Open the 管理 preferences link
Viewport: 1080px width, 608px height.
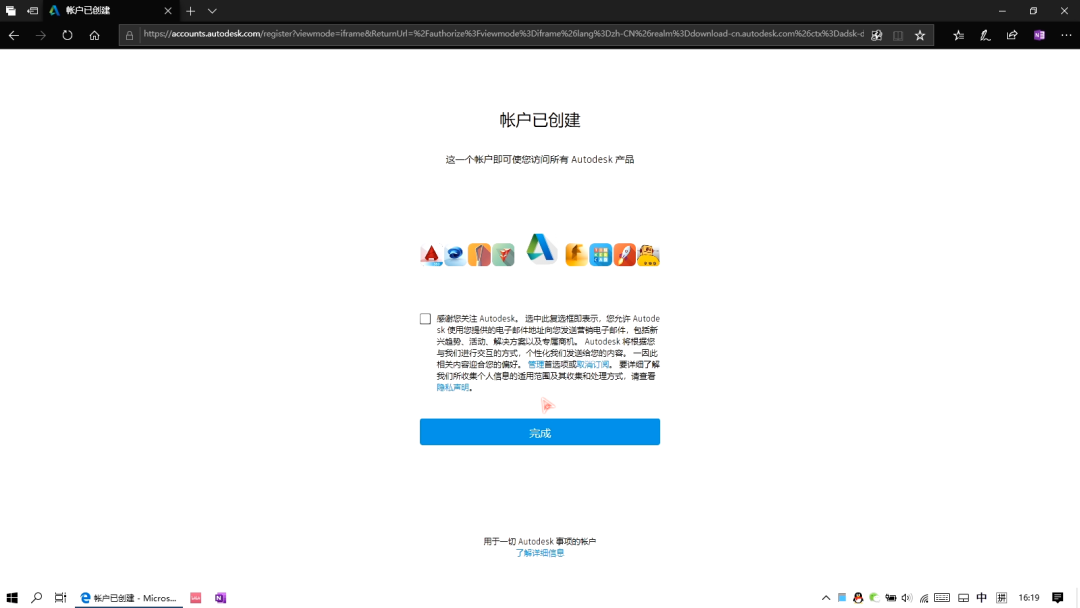(x=535, y=364)
